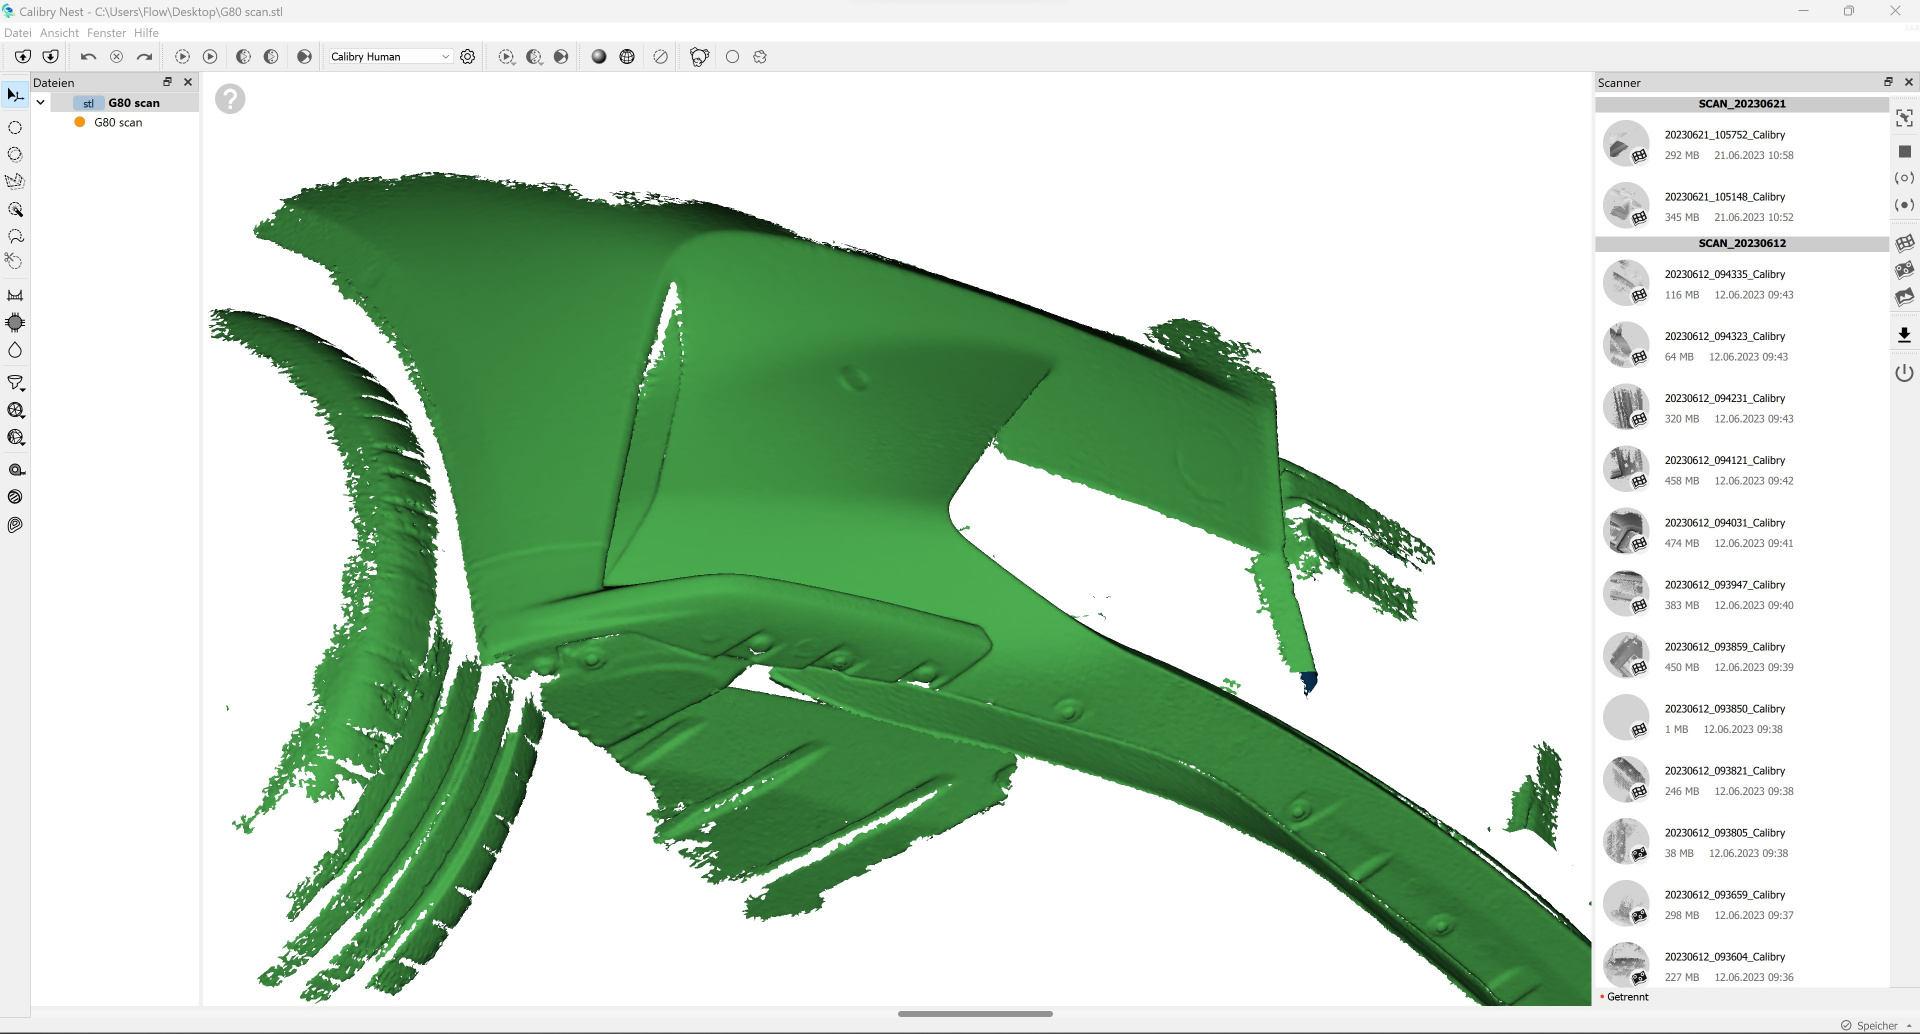
Task: Select the lasso selection tool
Action: 15,237
